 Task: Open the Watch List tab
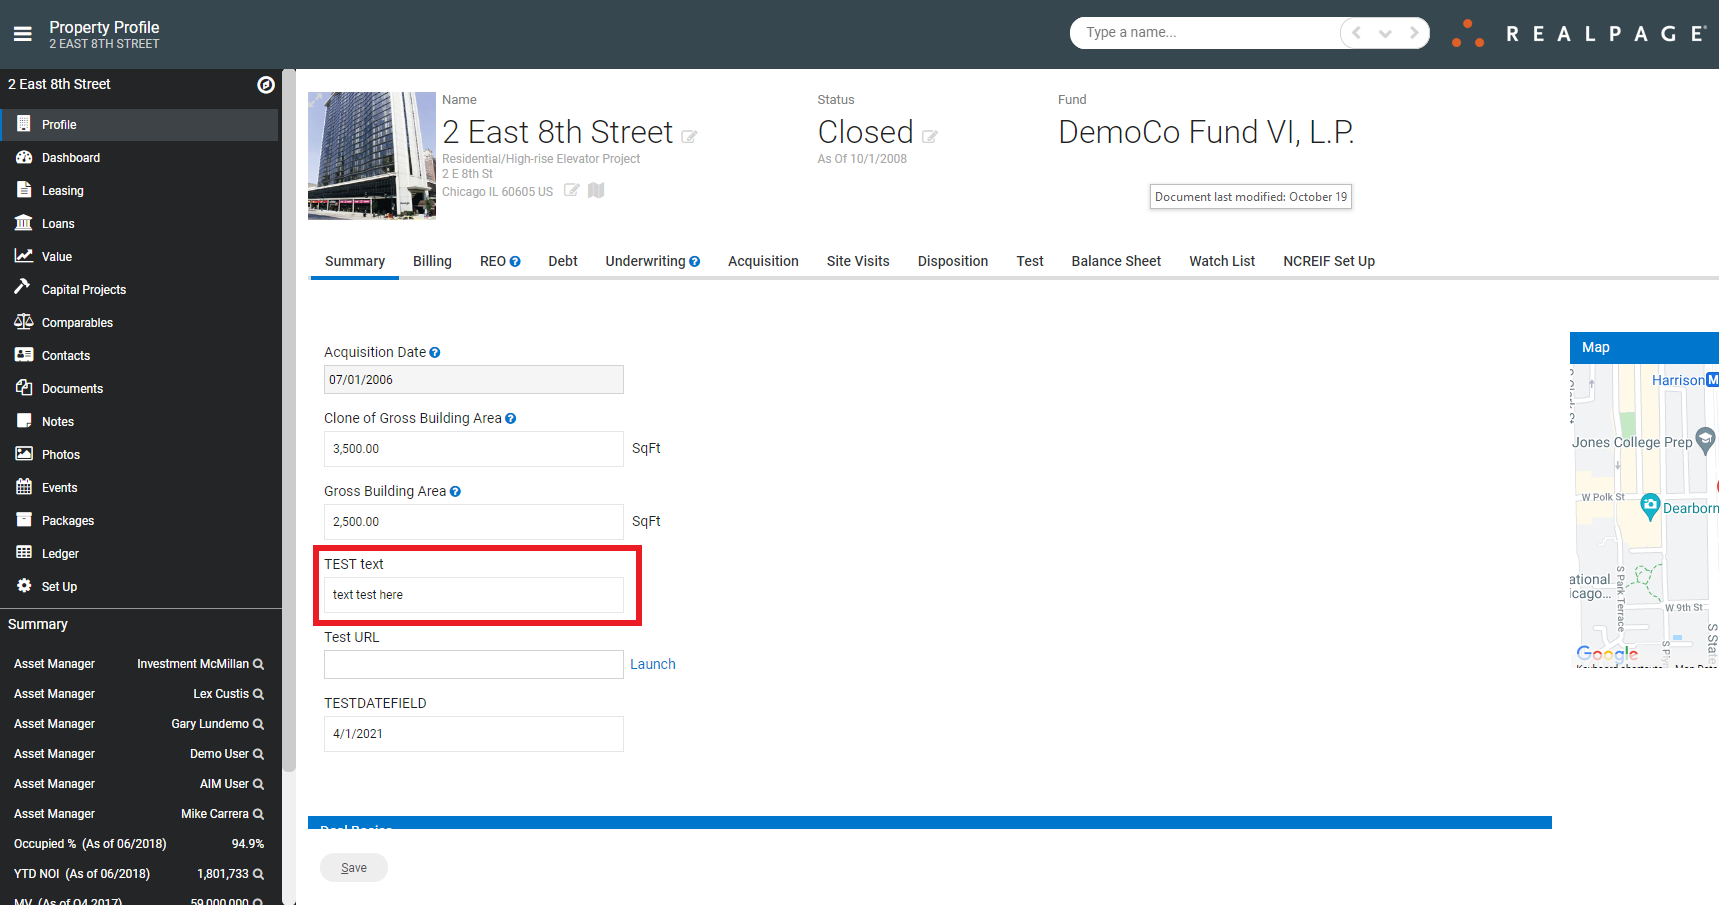point(1221,261)
